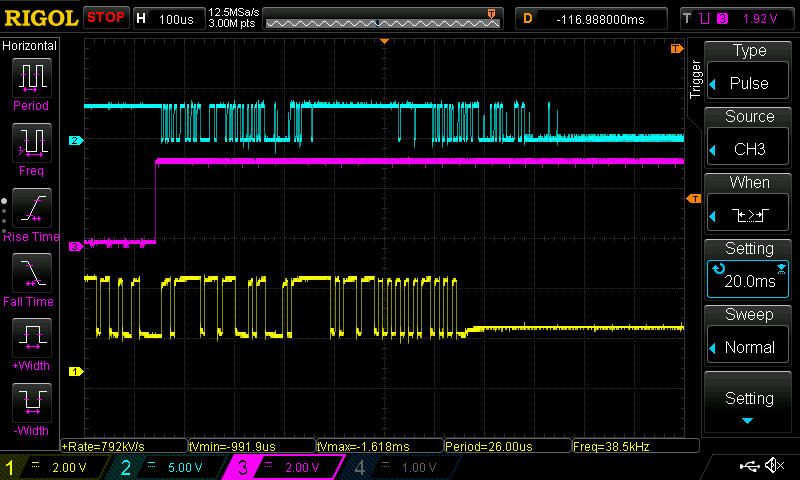Viewport: 800px width, 480px height.
Task: Click the channel 1 ground marker
Action: [76, 371]
